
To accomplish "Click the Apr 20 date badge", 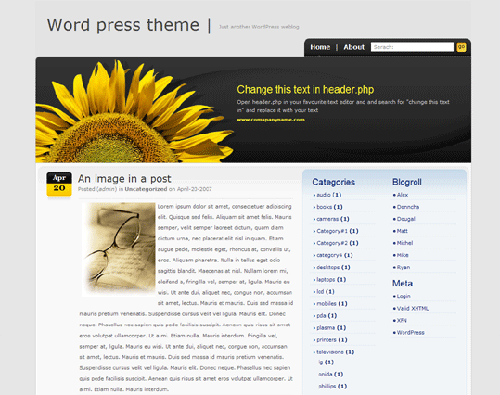I will click(x=59, y=184).
